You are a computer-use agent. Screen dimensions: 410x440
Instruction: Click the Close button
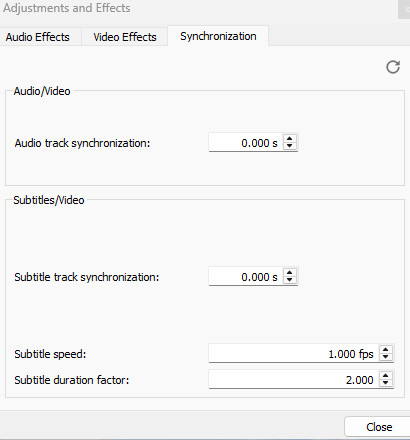379,427
